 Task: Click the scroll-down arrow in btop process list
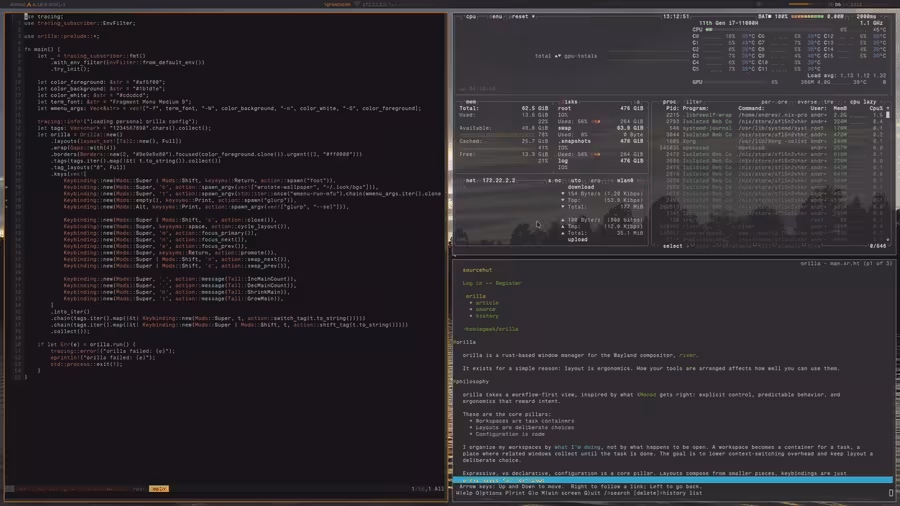[x=888, y=240]
